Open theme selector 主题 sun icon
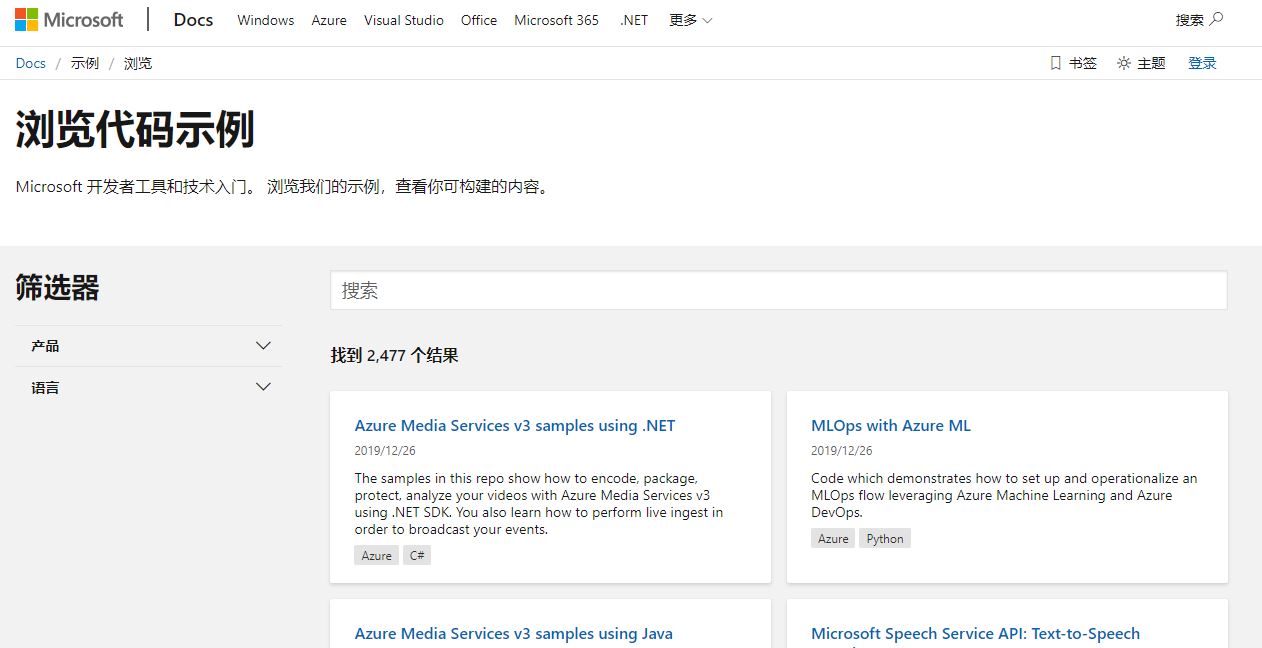 click(1124, 63)
